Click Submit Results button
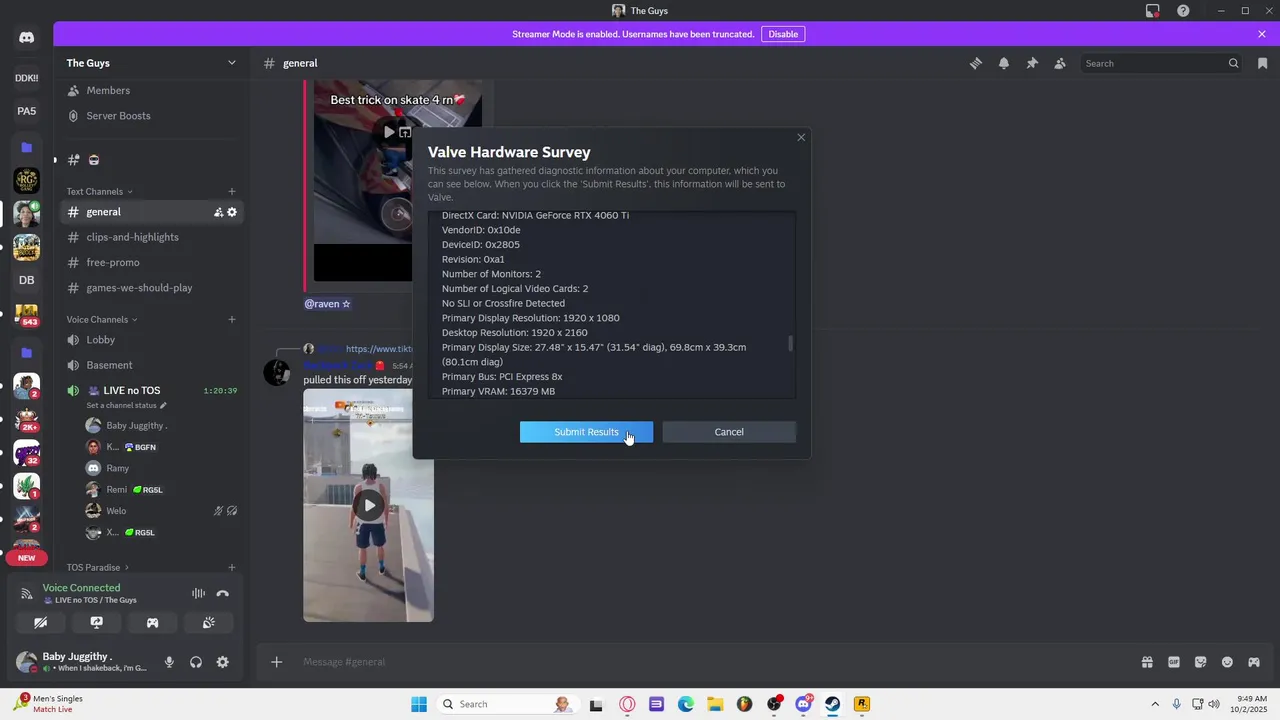Viewport: 1280px width, 720px height. pyautogui.click(x=586, y=432)
